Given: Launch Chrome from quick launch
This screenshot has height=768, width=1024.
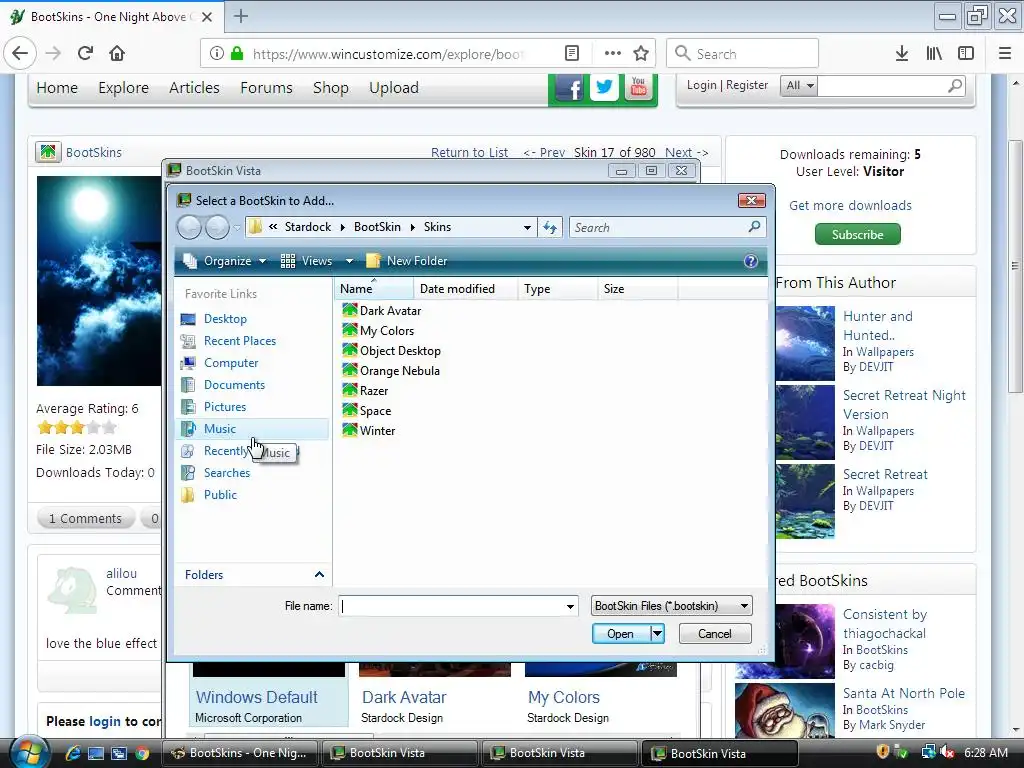Looking at the screenshot, I should 142,753.
